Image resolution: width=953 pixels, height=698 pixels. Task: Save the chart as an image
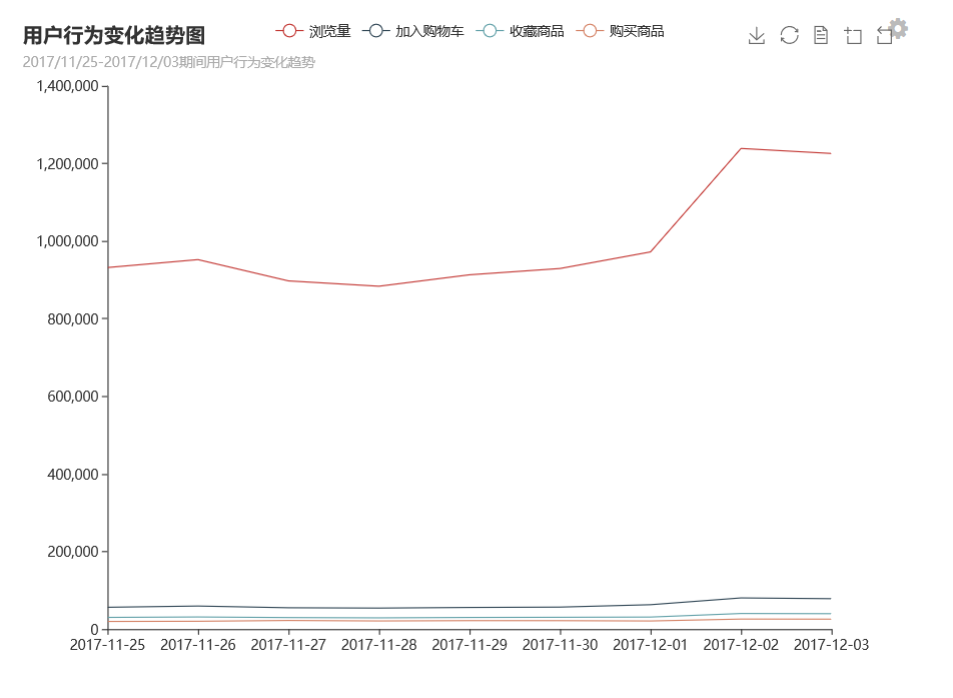tap(756, 35)
